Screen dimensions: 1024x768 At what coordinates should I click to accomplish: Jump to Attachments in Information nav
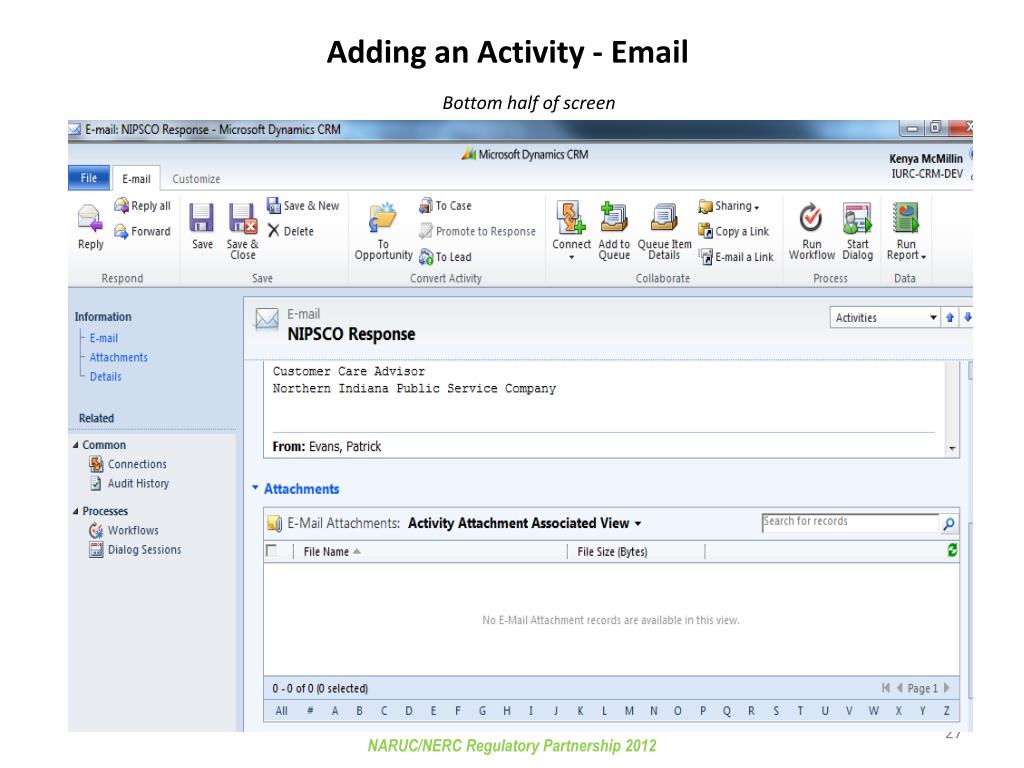pos(119,357)
